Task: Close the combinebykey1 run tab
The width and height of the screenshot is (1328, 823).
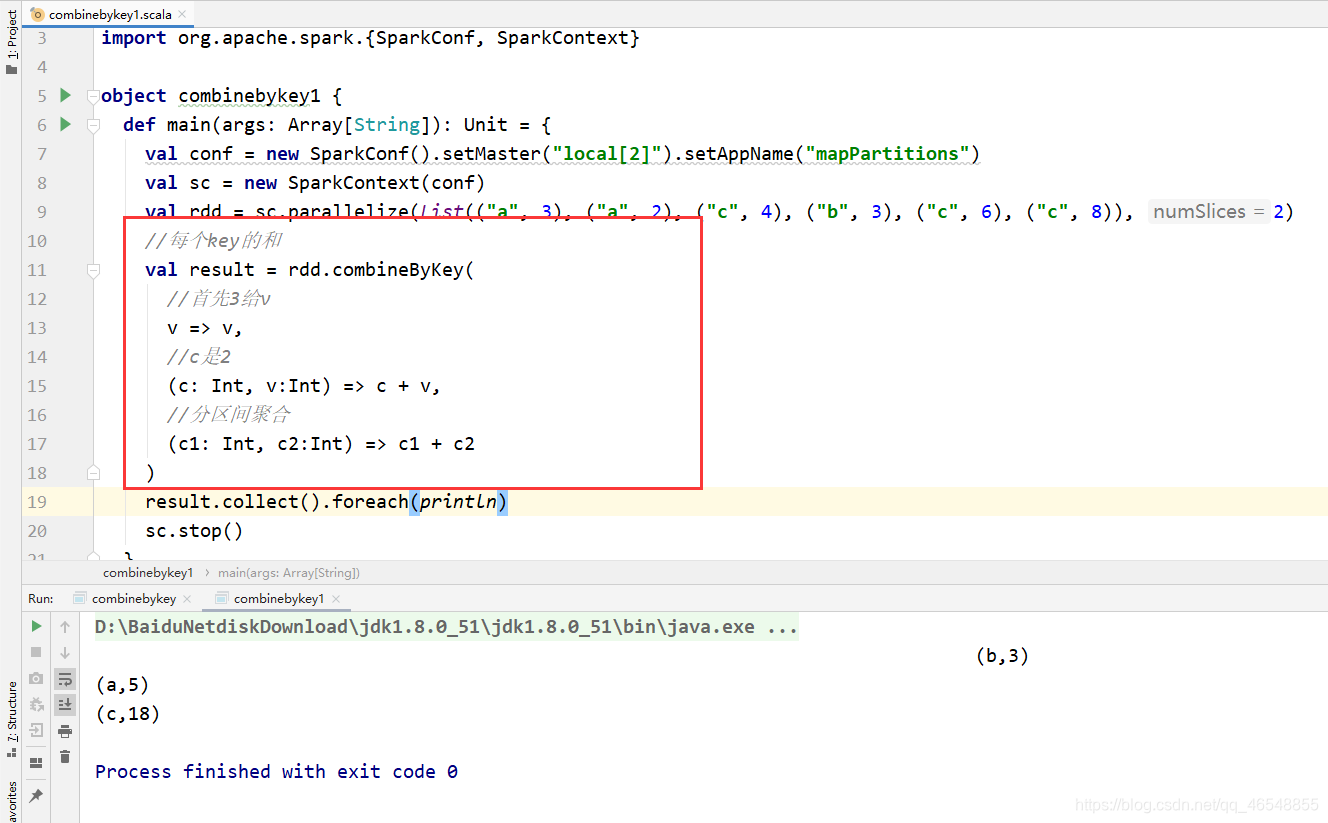Action: [336, 599]
